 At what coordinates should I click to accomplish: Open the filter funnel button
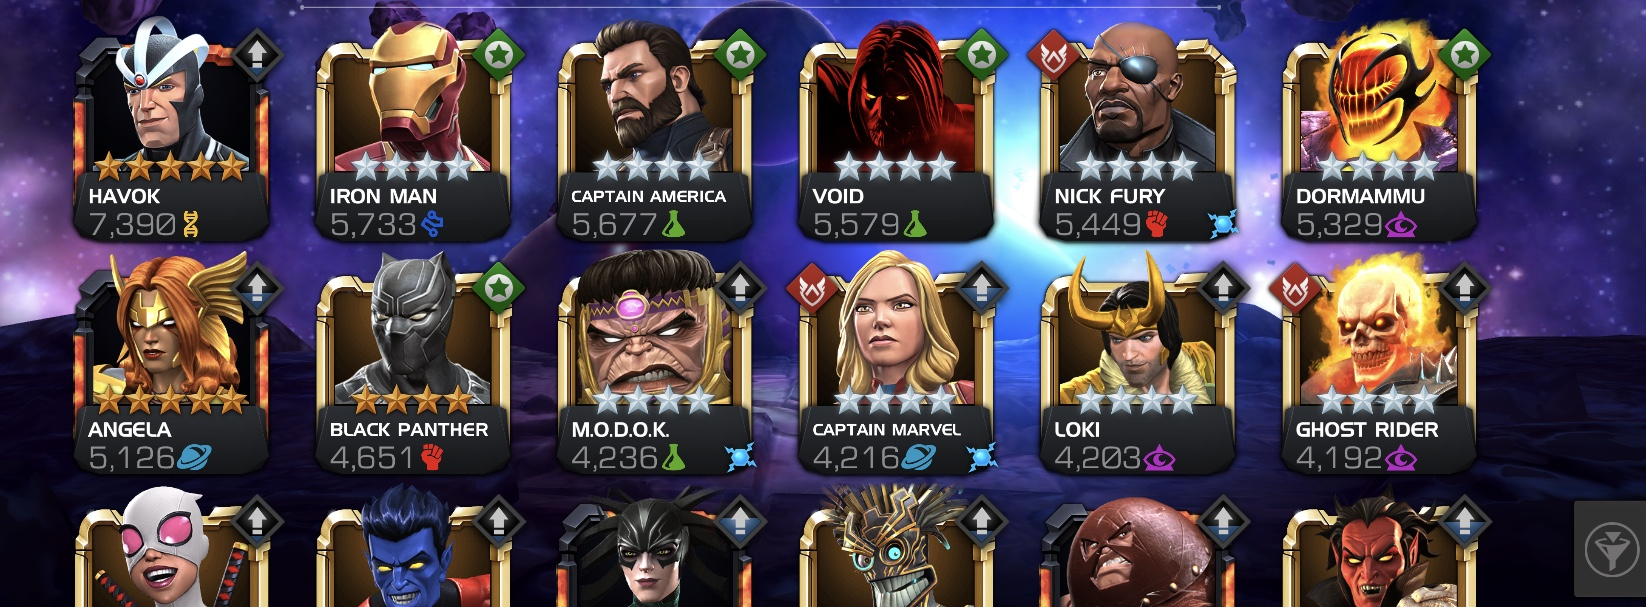1610,550
